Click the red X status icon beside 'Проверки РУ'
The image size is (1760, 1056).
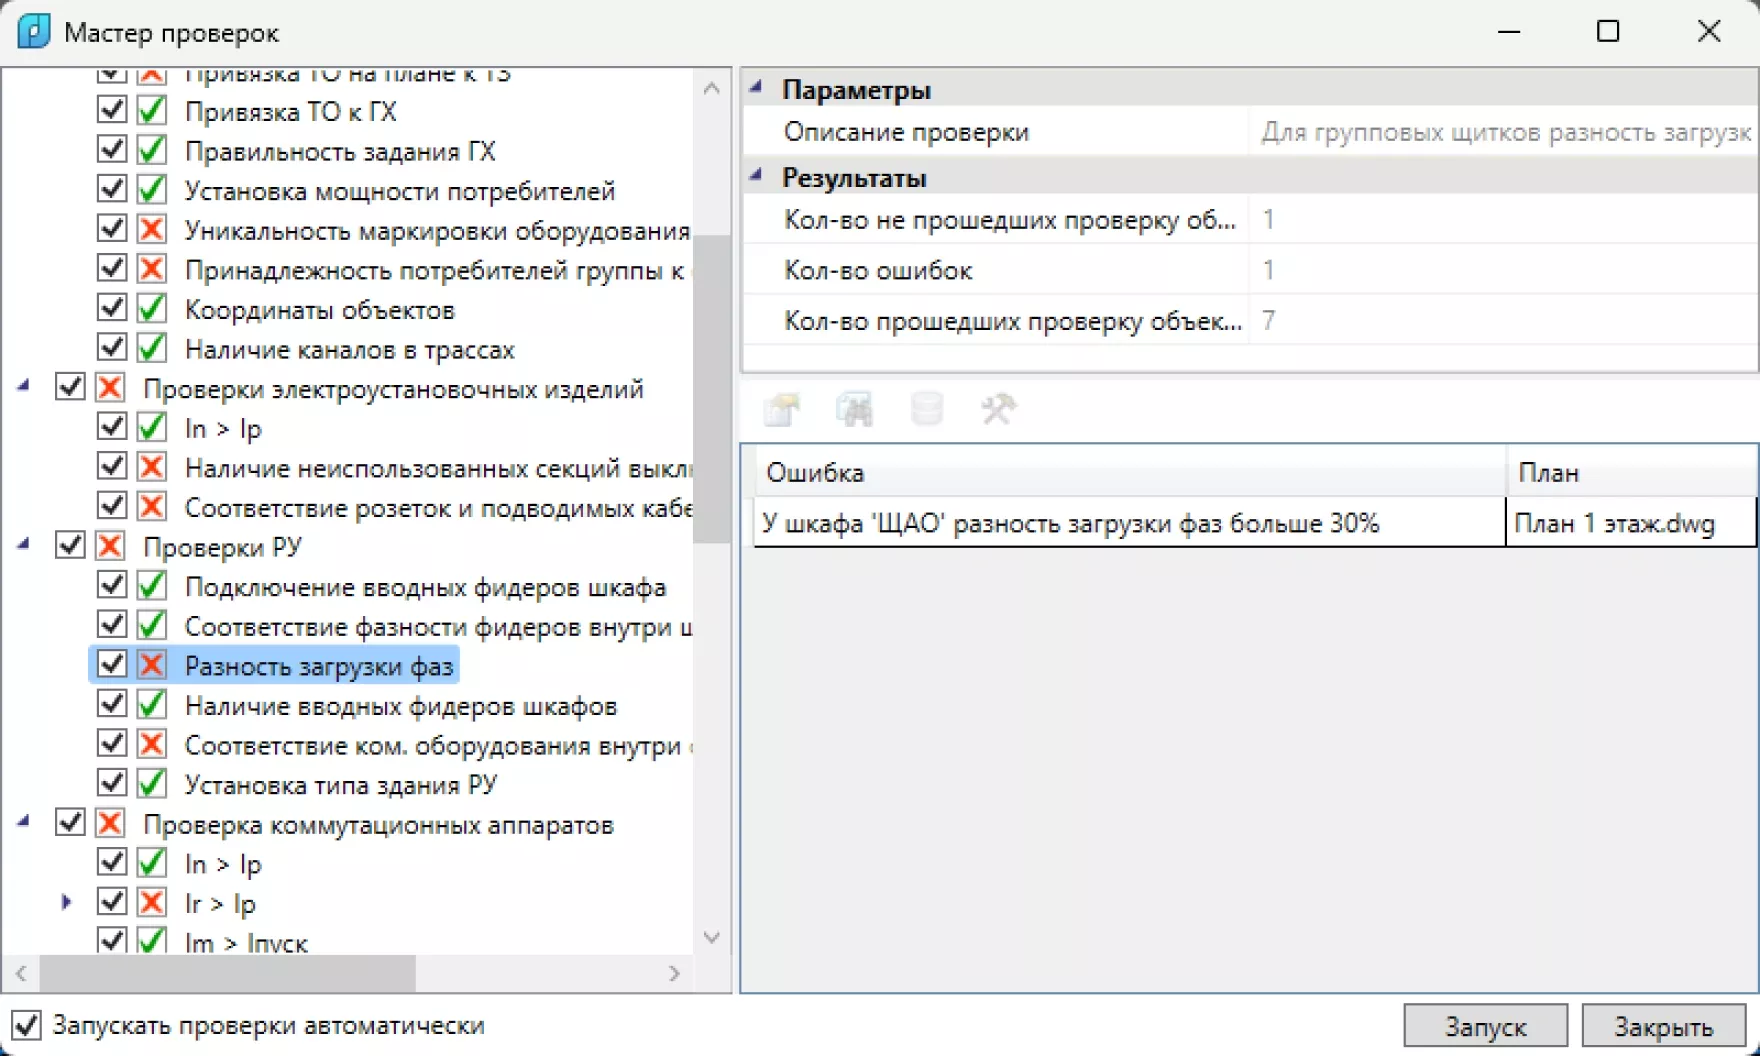110,546
